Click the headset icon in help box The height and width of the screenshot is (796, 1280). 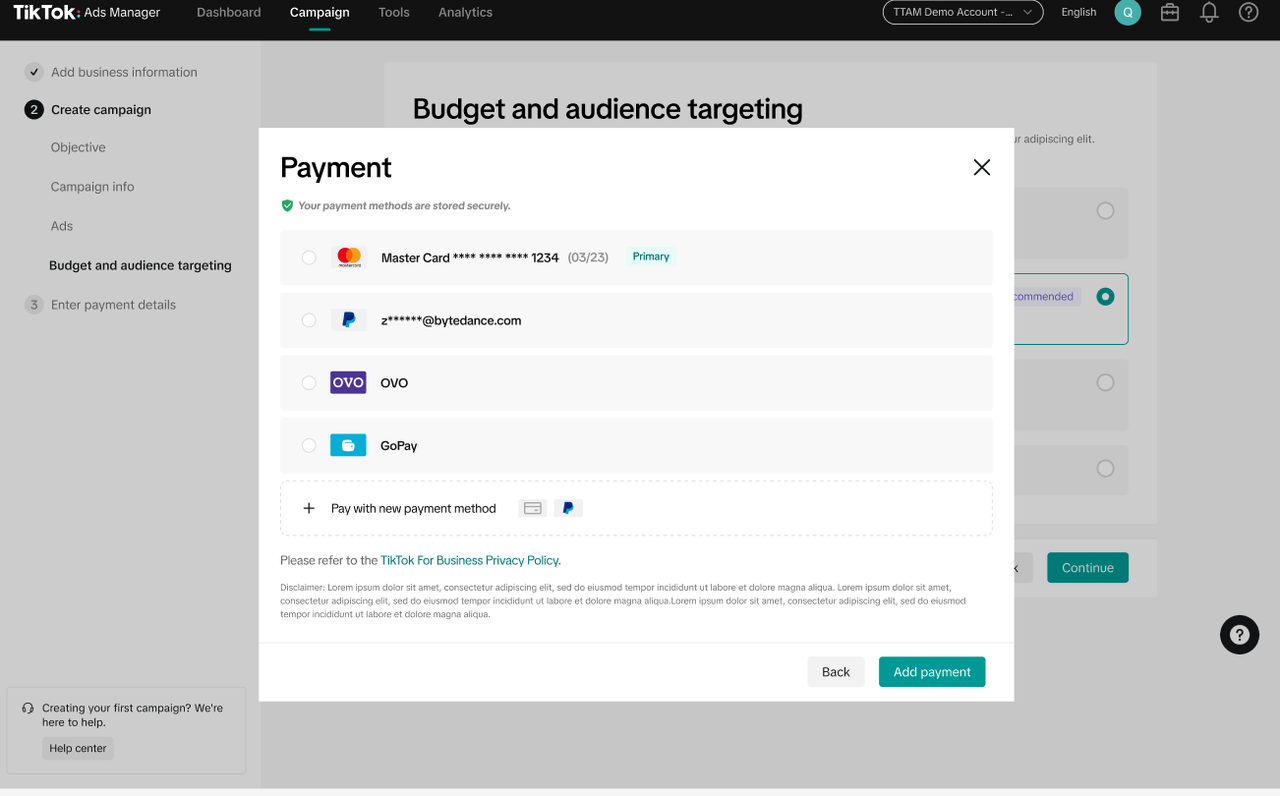pos(28,708)
